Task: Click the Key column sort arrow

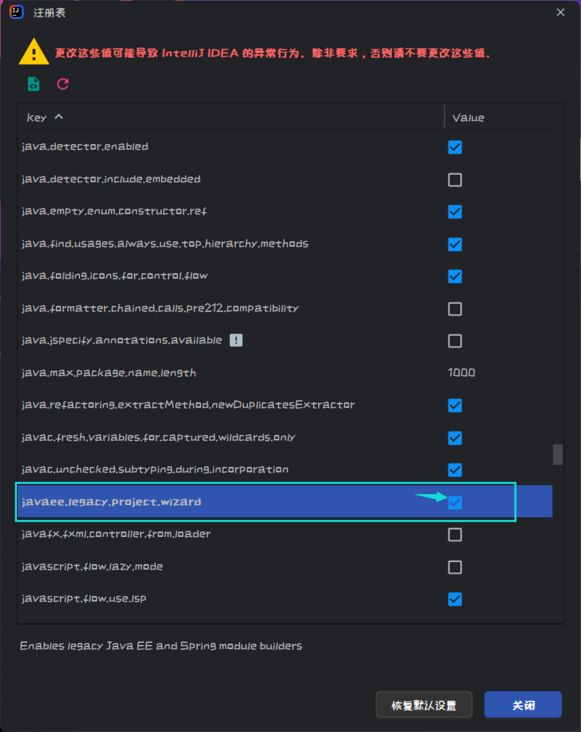Action: pos(59,117)
